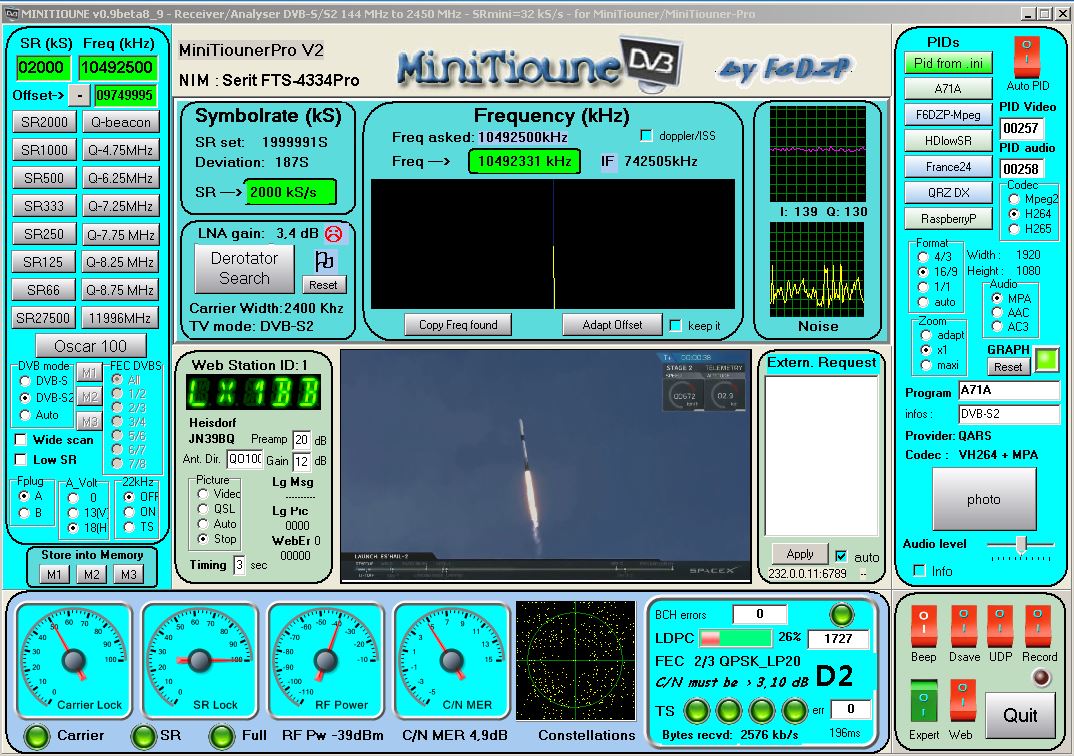
Task: Toggle the Beep switch
Action: point(923,627)
